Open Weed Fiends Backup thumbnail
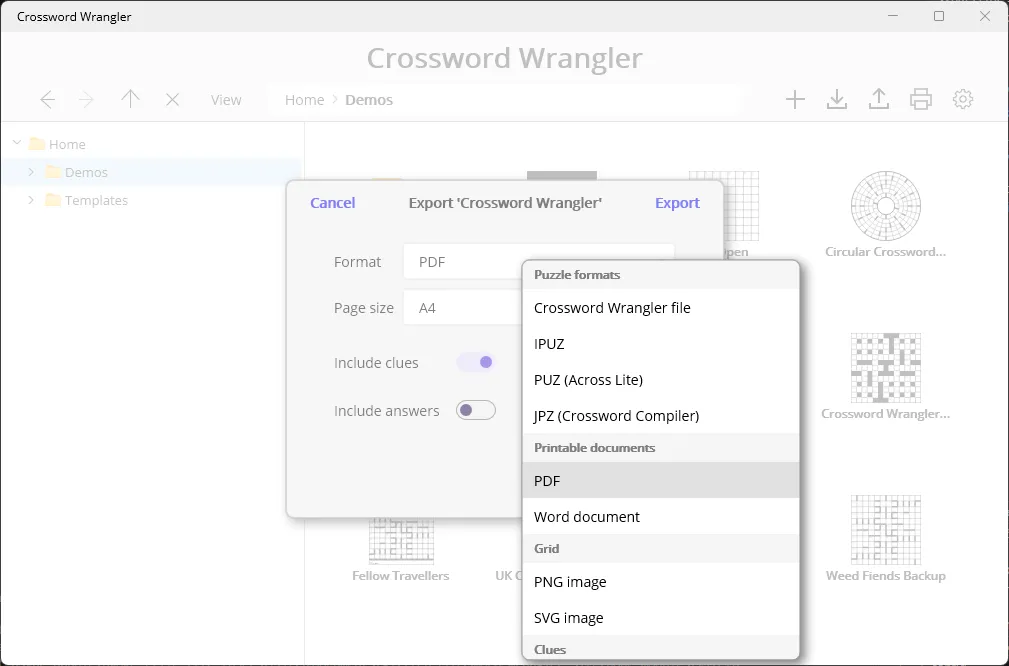 [885, 530]
